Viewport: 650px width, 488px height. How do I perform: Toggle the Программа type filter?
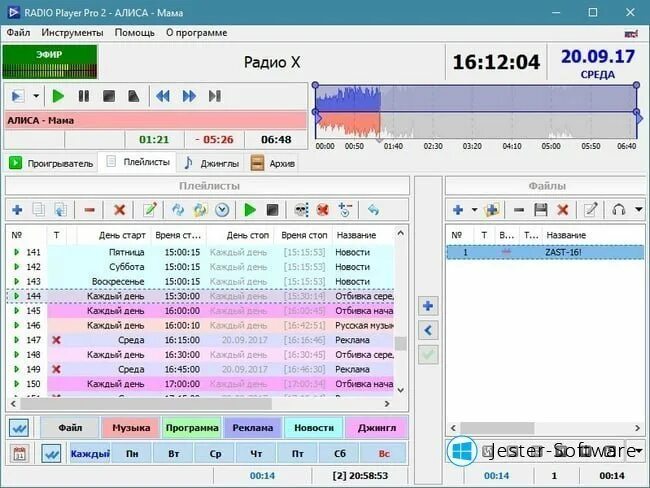click(x=192, y=428)
